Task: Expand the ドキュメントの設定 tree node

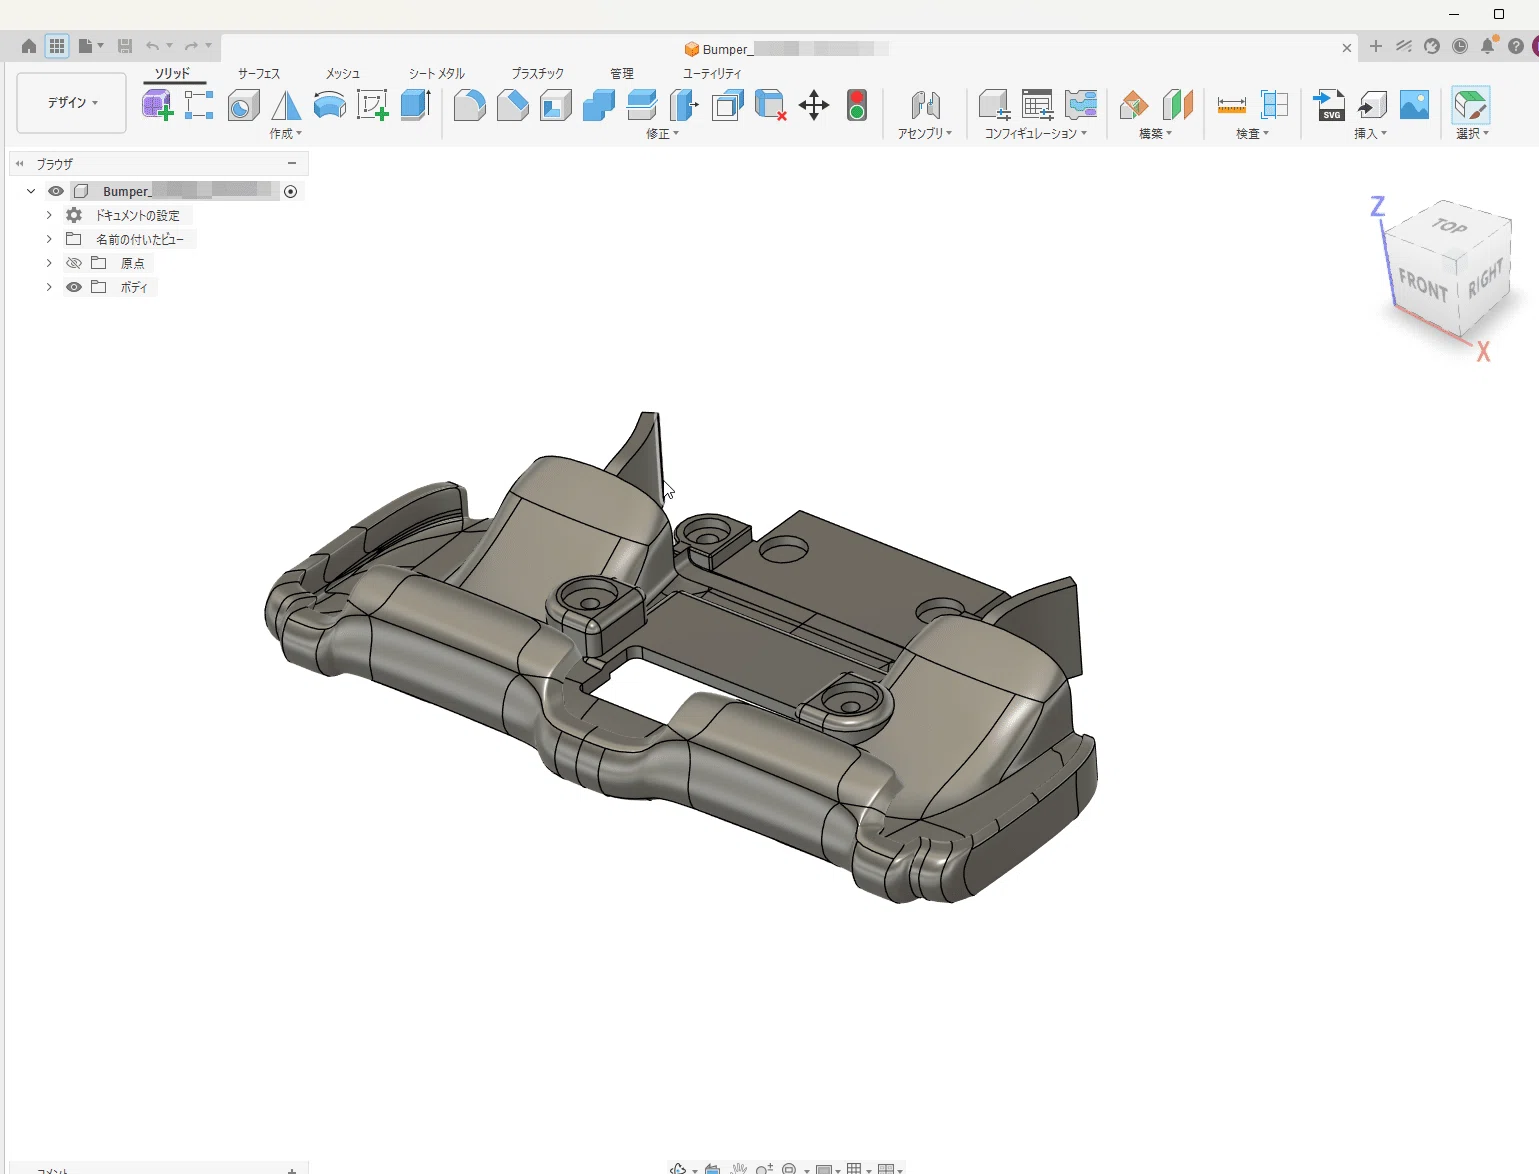Action: [x=49, y=215]
